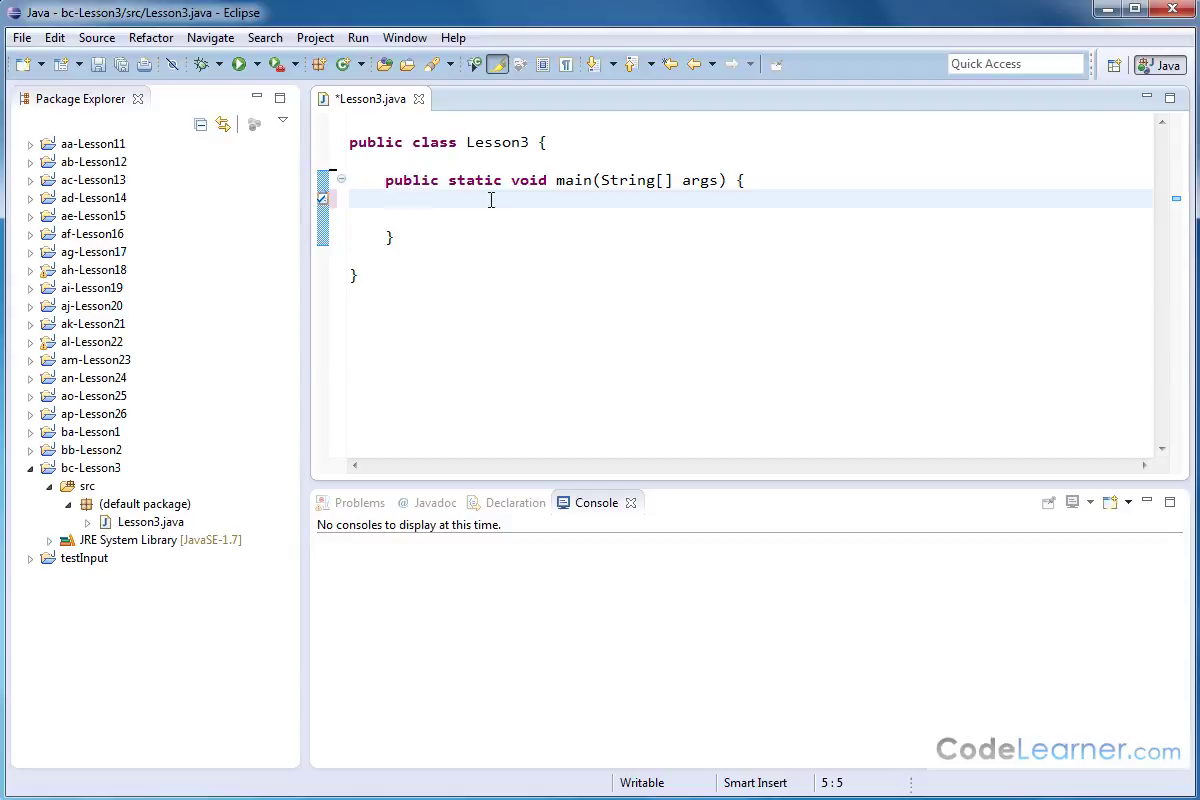The width and height of the screenshot is (1200, 800).
Task: Expand the JRE System Library node
Action: [49, 540]
